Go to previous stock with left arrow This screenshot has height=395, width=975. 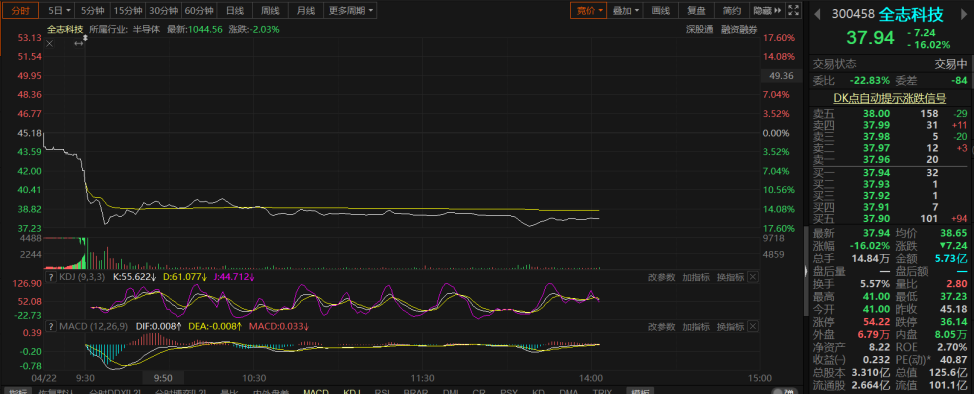pos(818,14)
